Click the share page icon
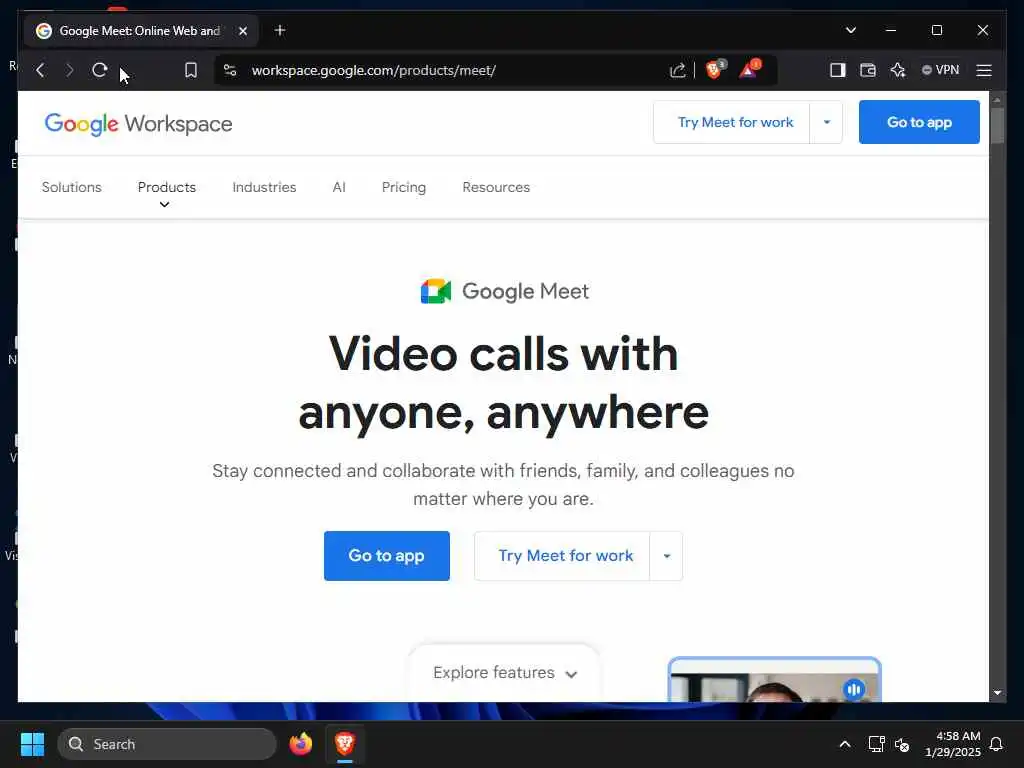The image size is (1024, 768). click(x=678, y=70)
